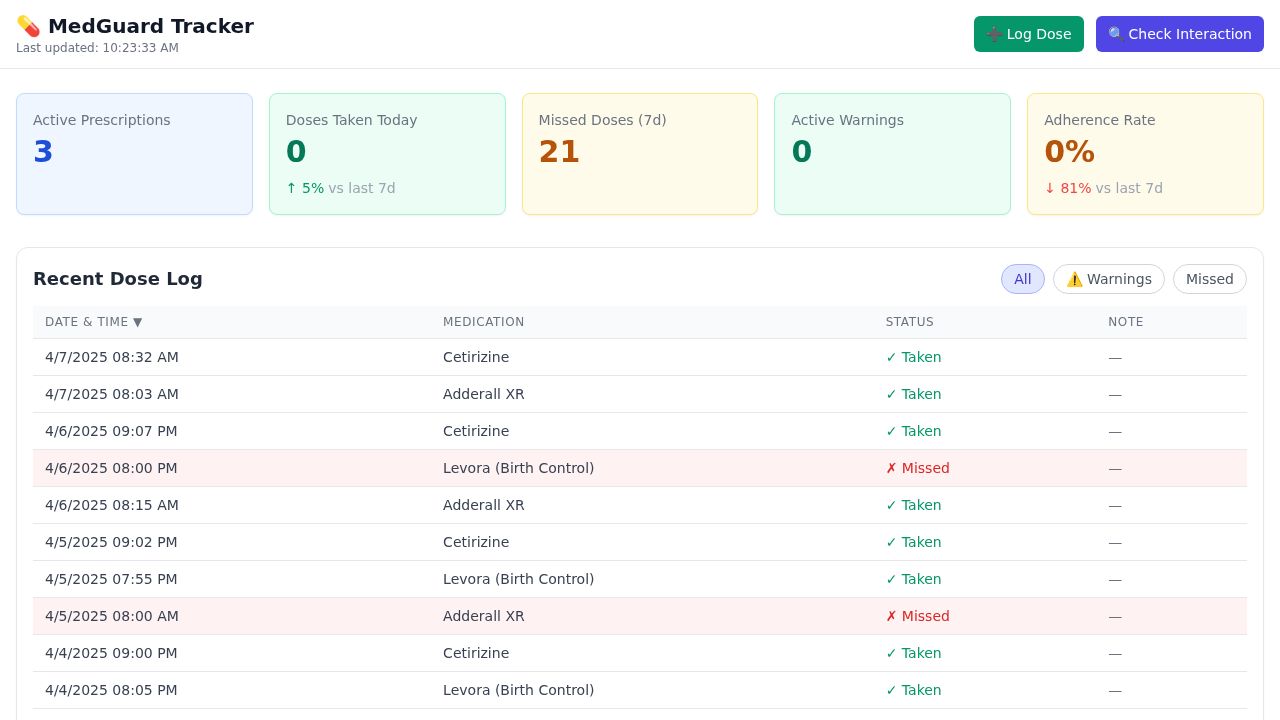Filter the log by Missed
The width and height of the screenshot is (1280, 720).
point(1210,279)
